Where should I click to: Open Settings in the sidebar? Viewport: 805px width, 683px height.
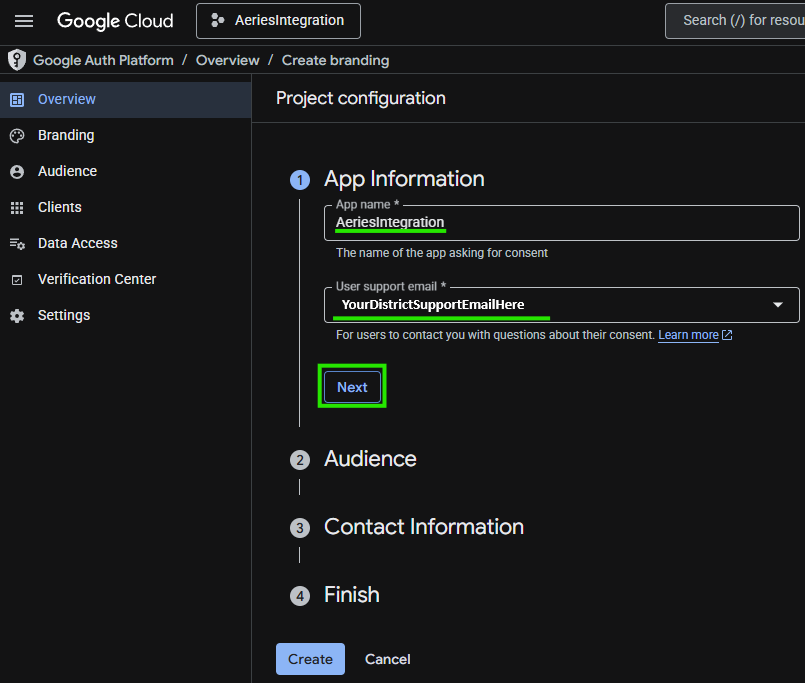125,315
